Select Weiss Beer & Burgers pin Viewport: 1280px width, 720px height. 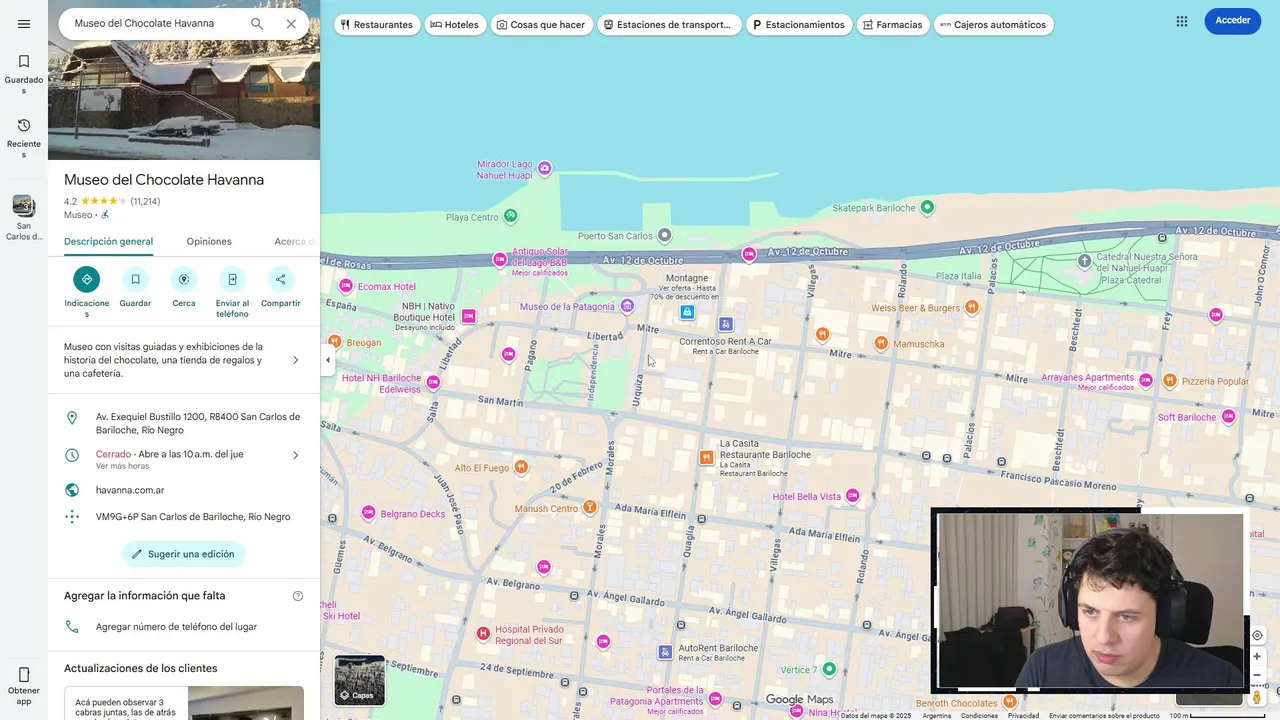pyautogui.click(x=972, y=308)
